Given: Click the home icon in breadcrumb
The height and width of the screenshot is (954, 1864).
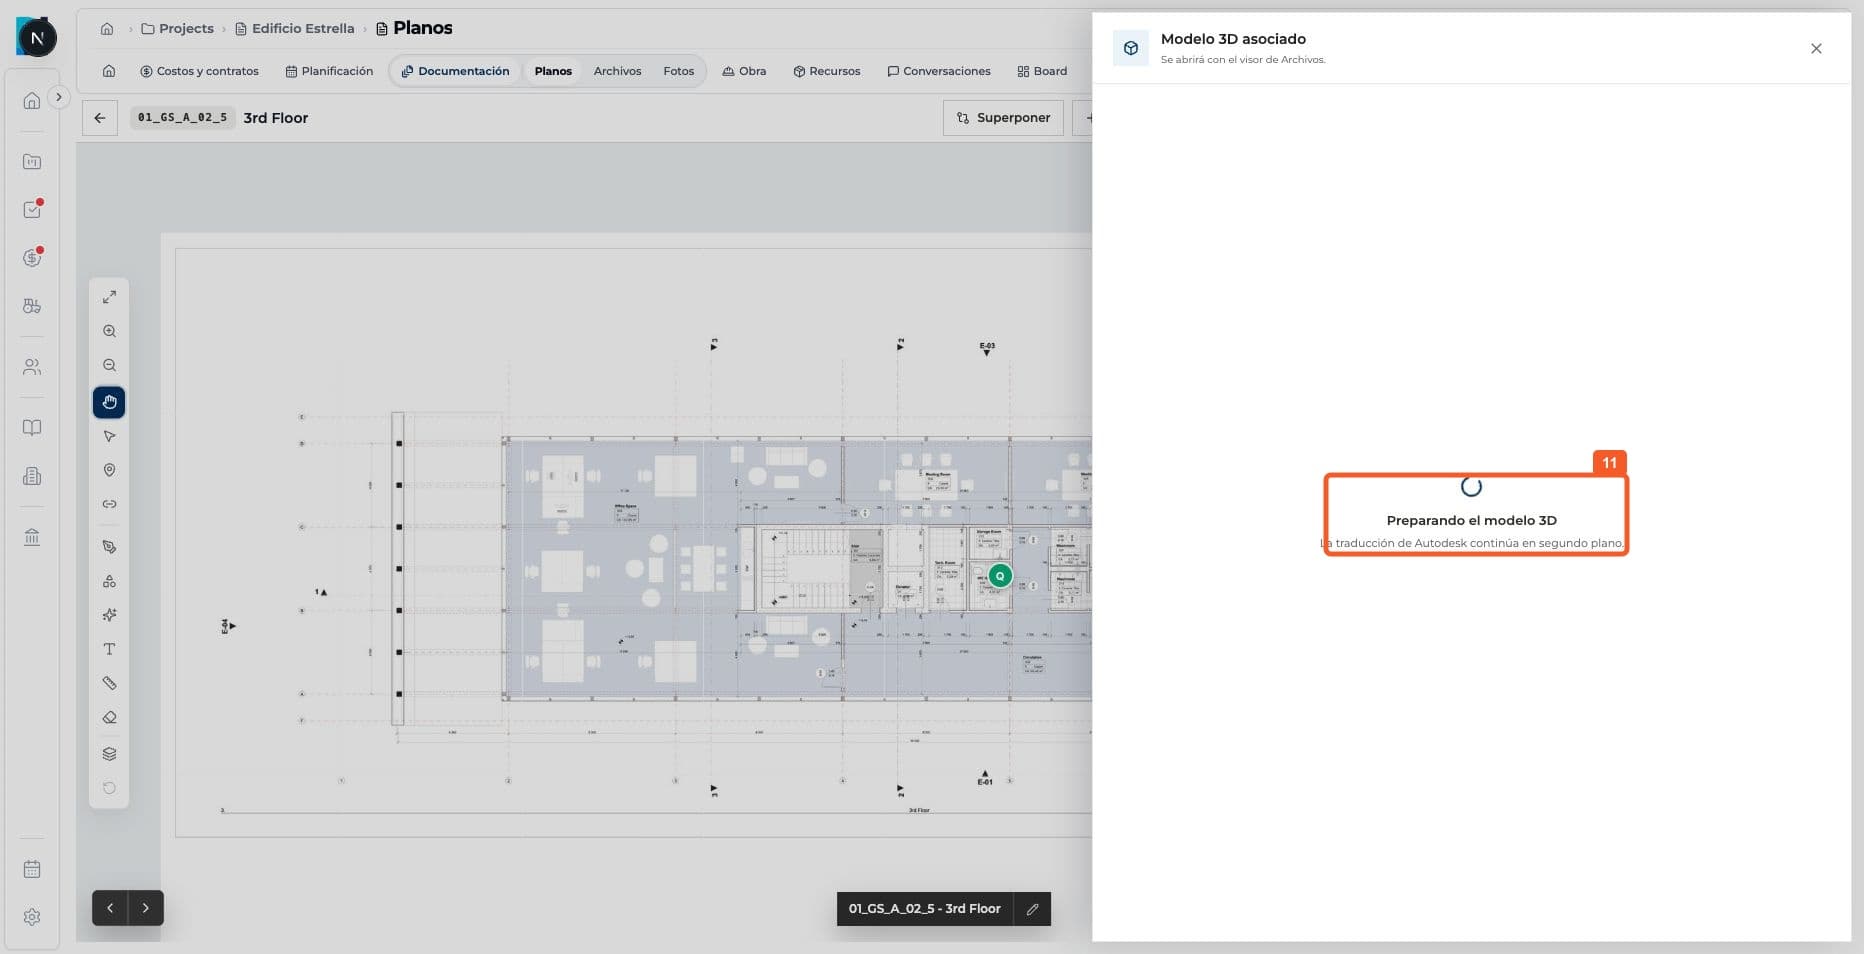Looking at the screenshot, I should 107,28.
